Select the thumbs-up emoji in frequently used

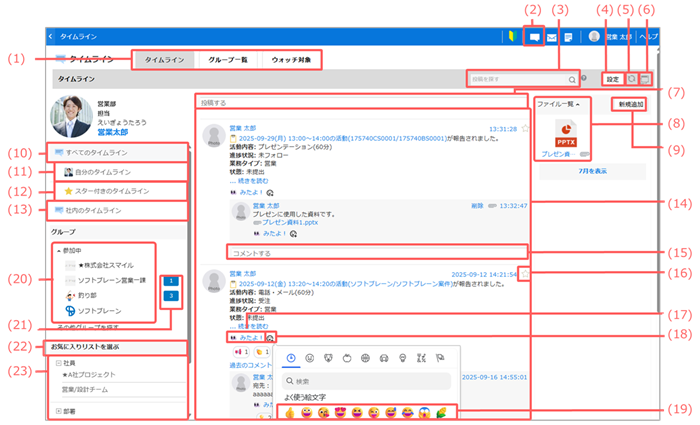(291, 411)
